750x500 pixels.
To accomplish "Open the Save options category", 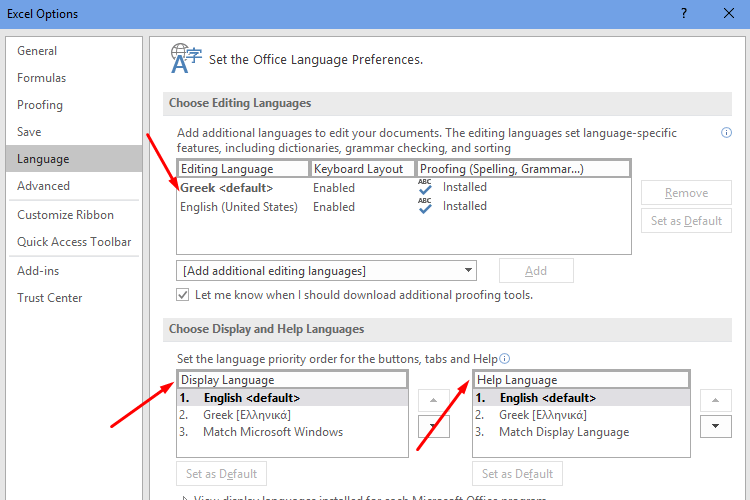I will point(74,132).
